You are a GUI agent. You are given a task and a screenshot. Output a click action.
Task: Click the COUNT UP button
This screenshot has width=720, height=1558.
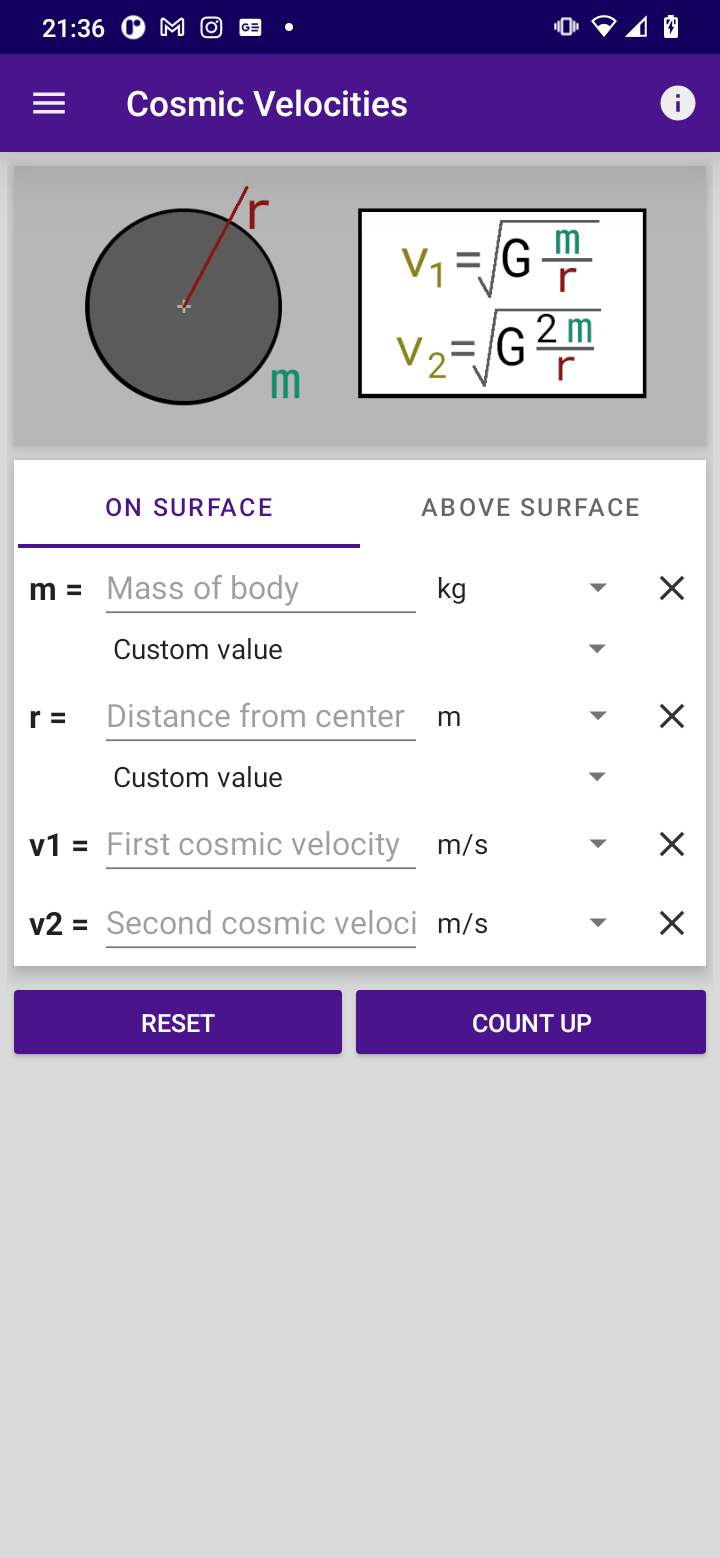pyautogui.click(x=531, y=1022)
